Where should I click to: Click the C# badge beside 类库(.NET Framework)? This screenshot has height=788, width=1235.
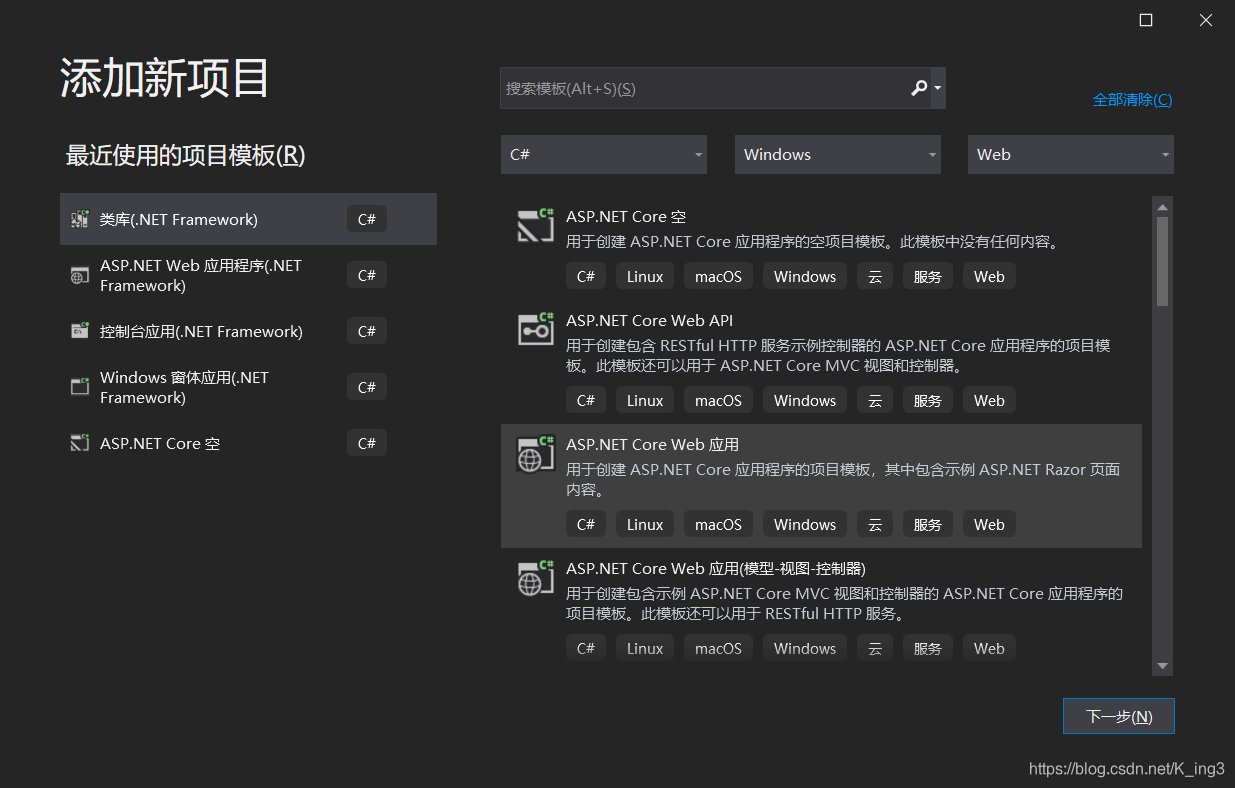click(367, 219)
